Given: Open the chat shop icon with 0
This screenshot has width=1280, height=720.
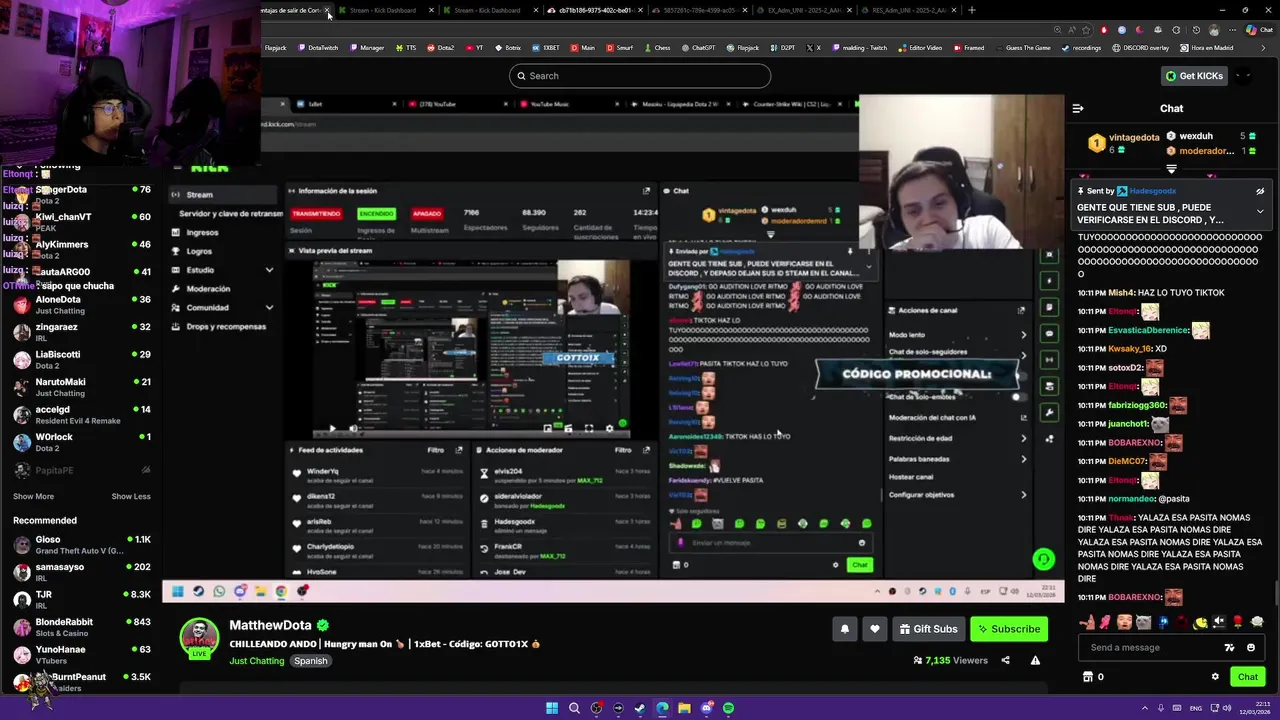Looking at the screenshot, I should tap(1093, 677).
